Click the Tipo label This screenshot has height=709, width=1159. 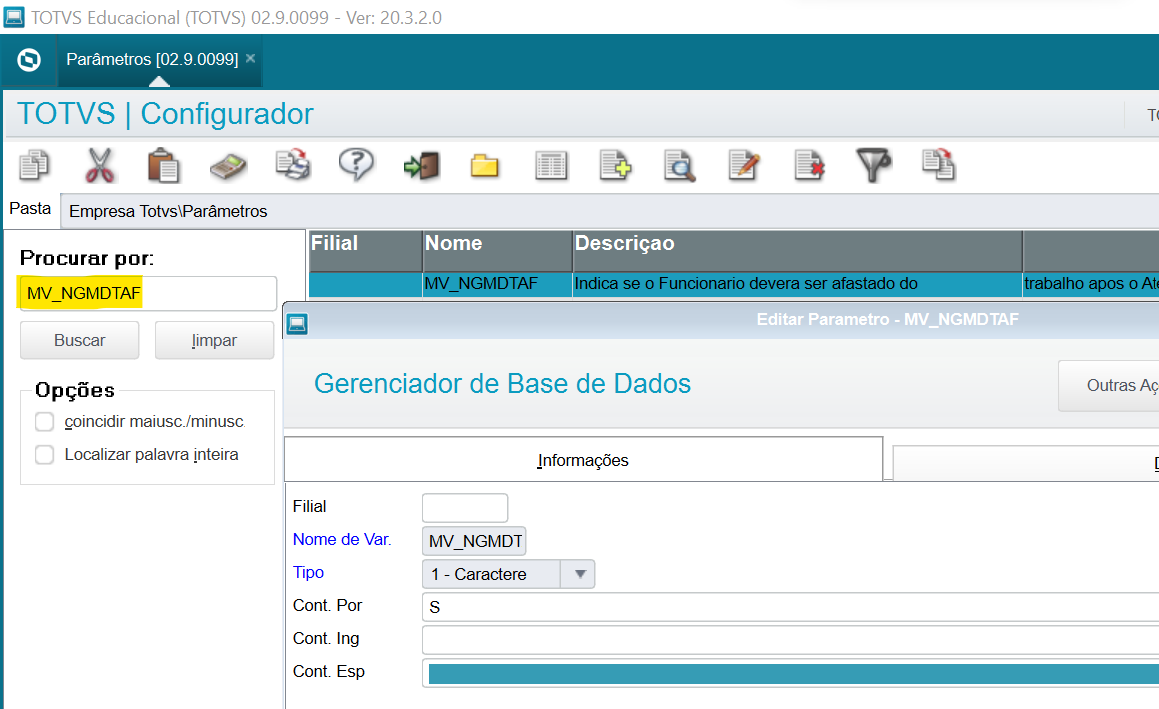click(308, 573)
